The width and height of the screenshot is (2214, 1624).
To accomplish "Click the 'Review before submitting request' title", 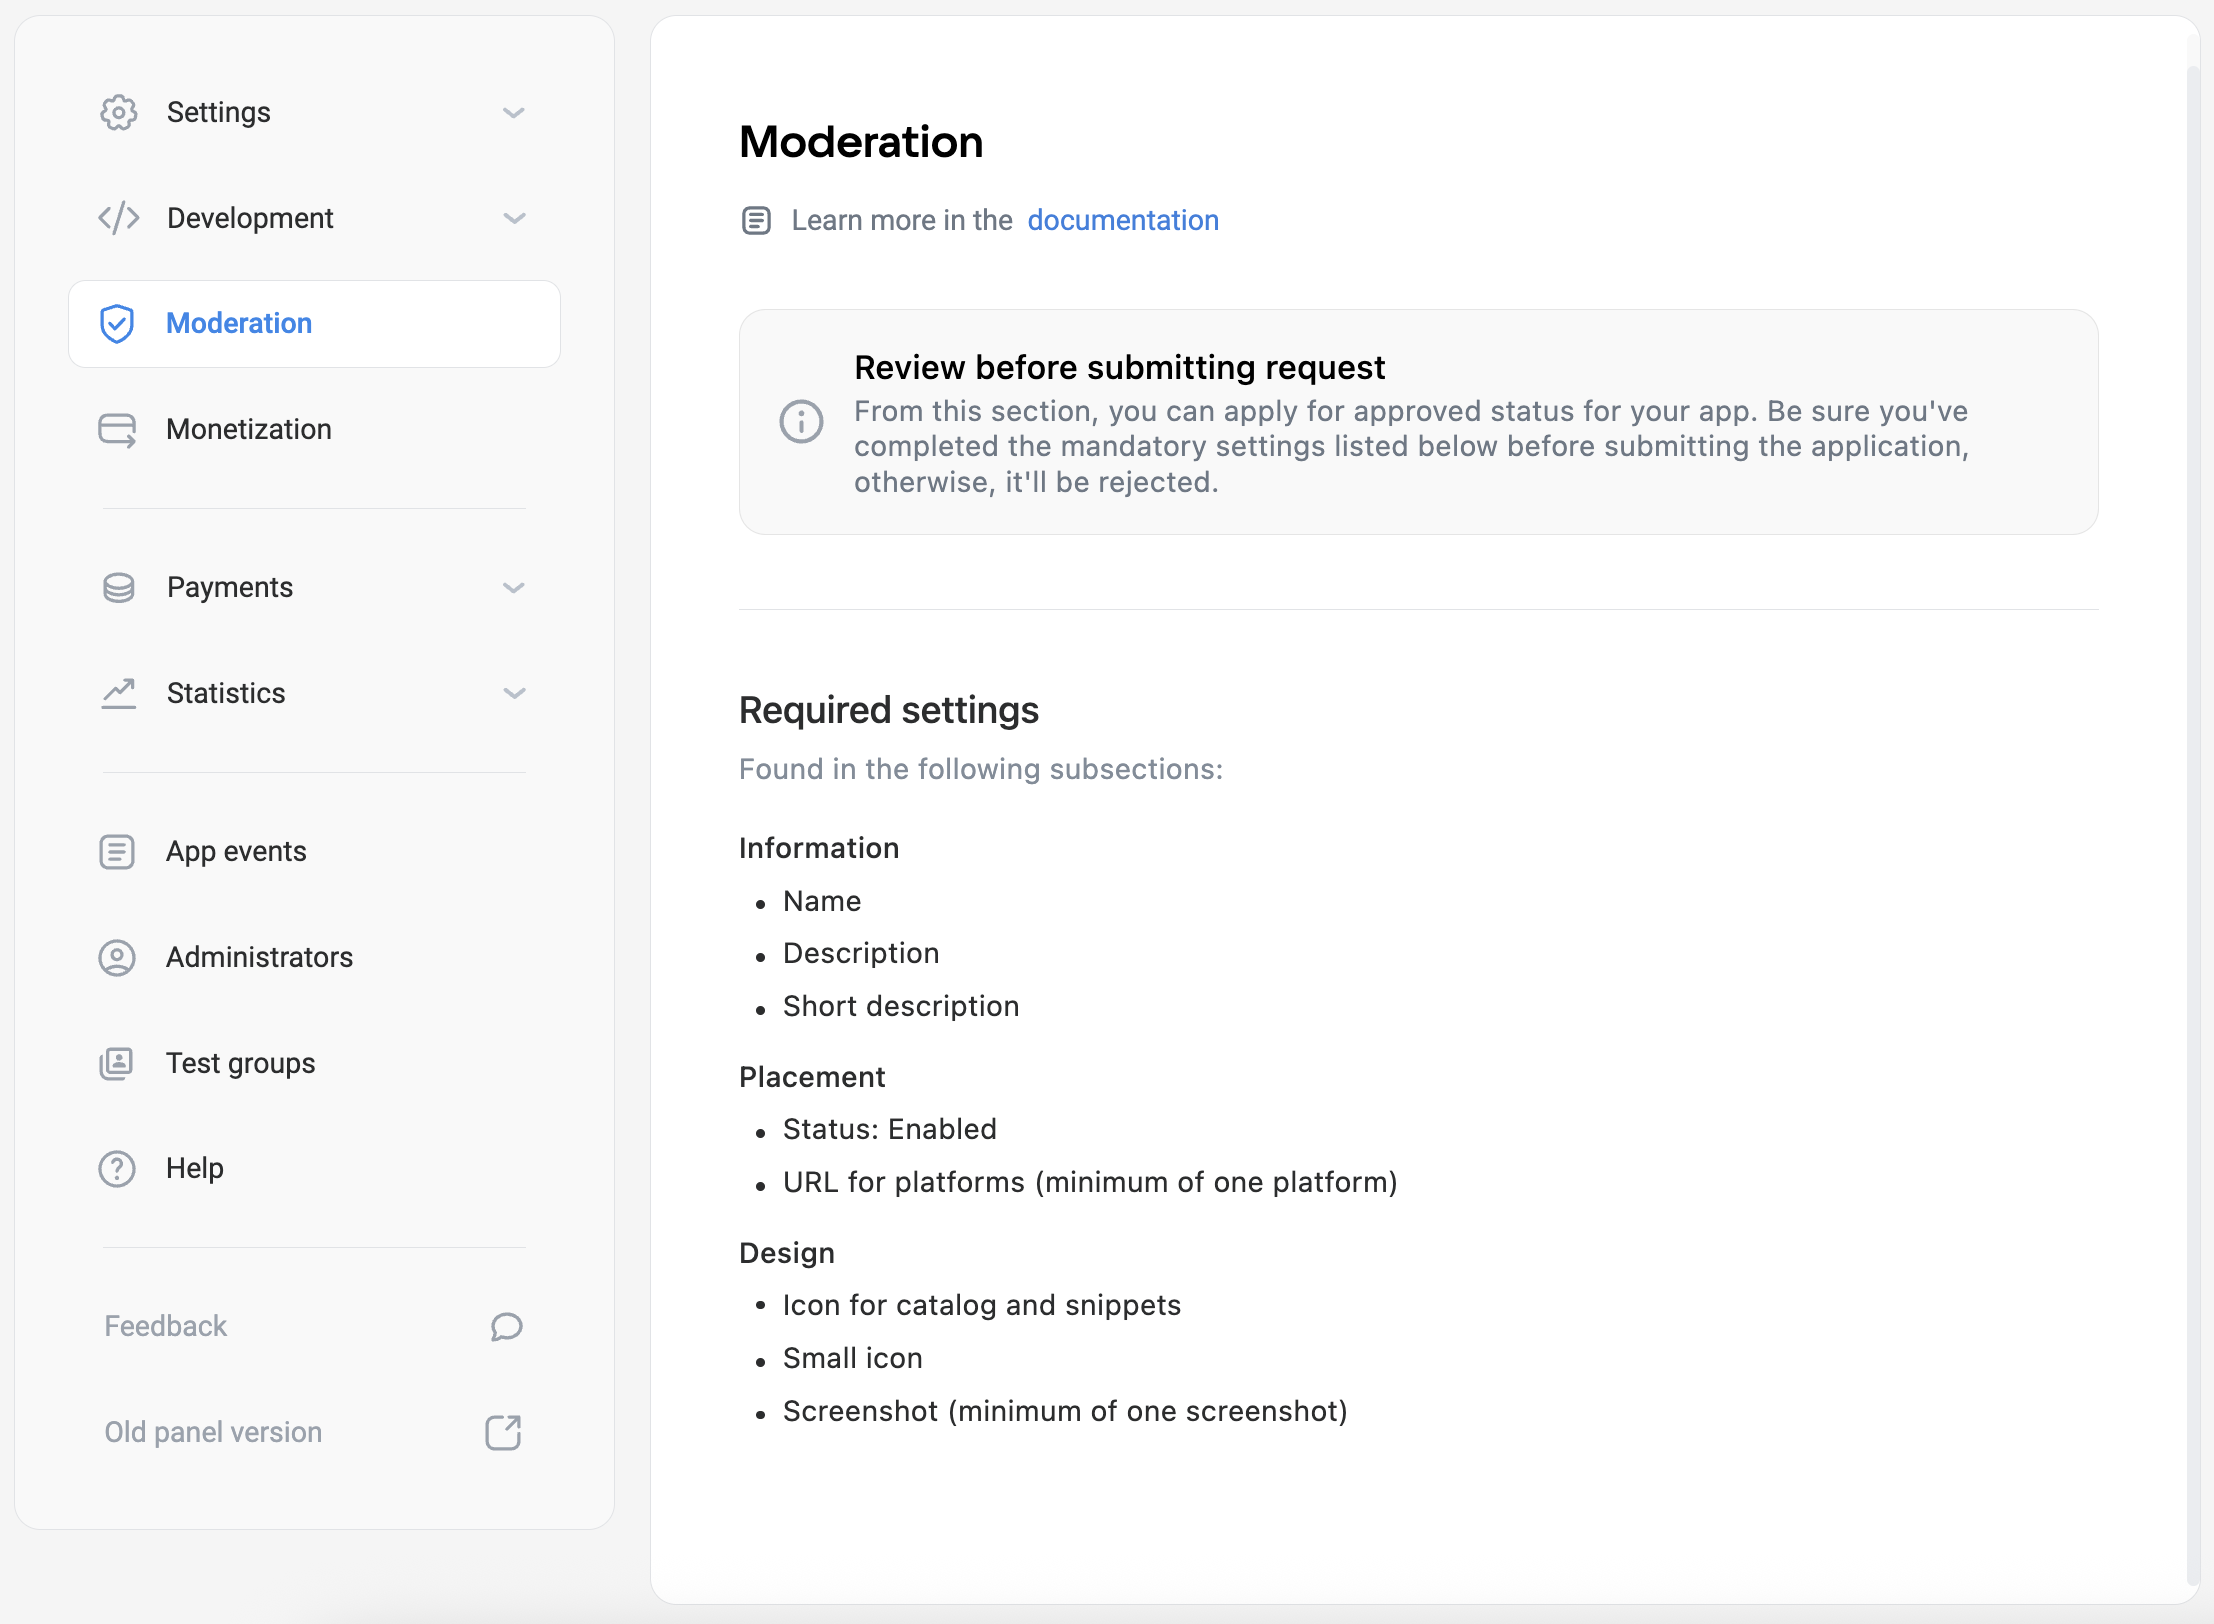I will [x=1119, y=368].
